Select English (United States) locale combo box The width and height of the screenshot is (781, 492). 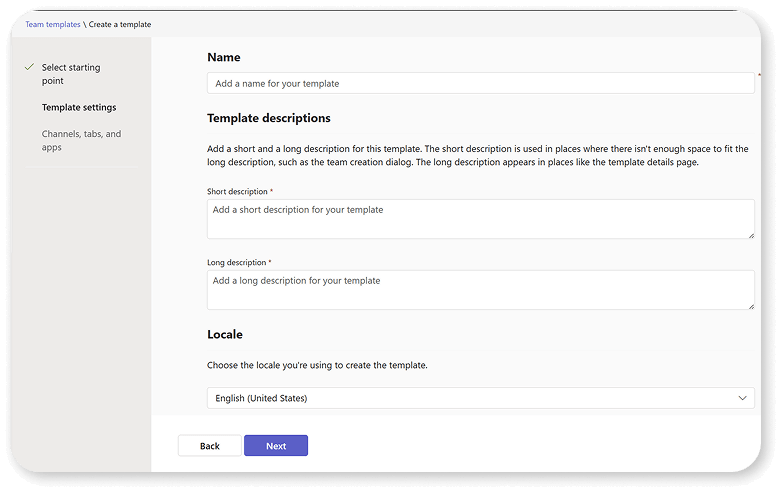point(481,398)
